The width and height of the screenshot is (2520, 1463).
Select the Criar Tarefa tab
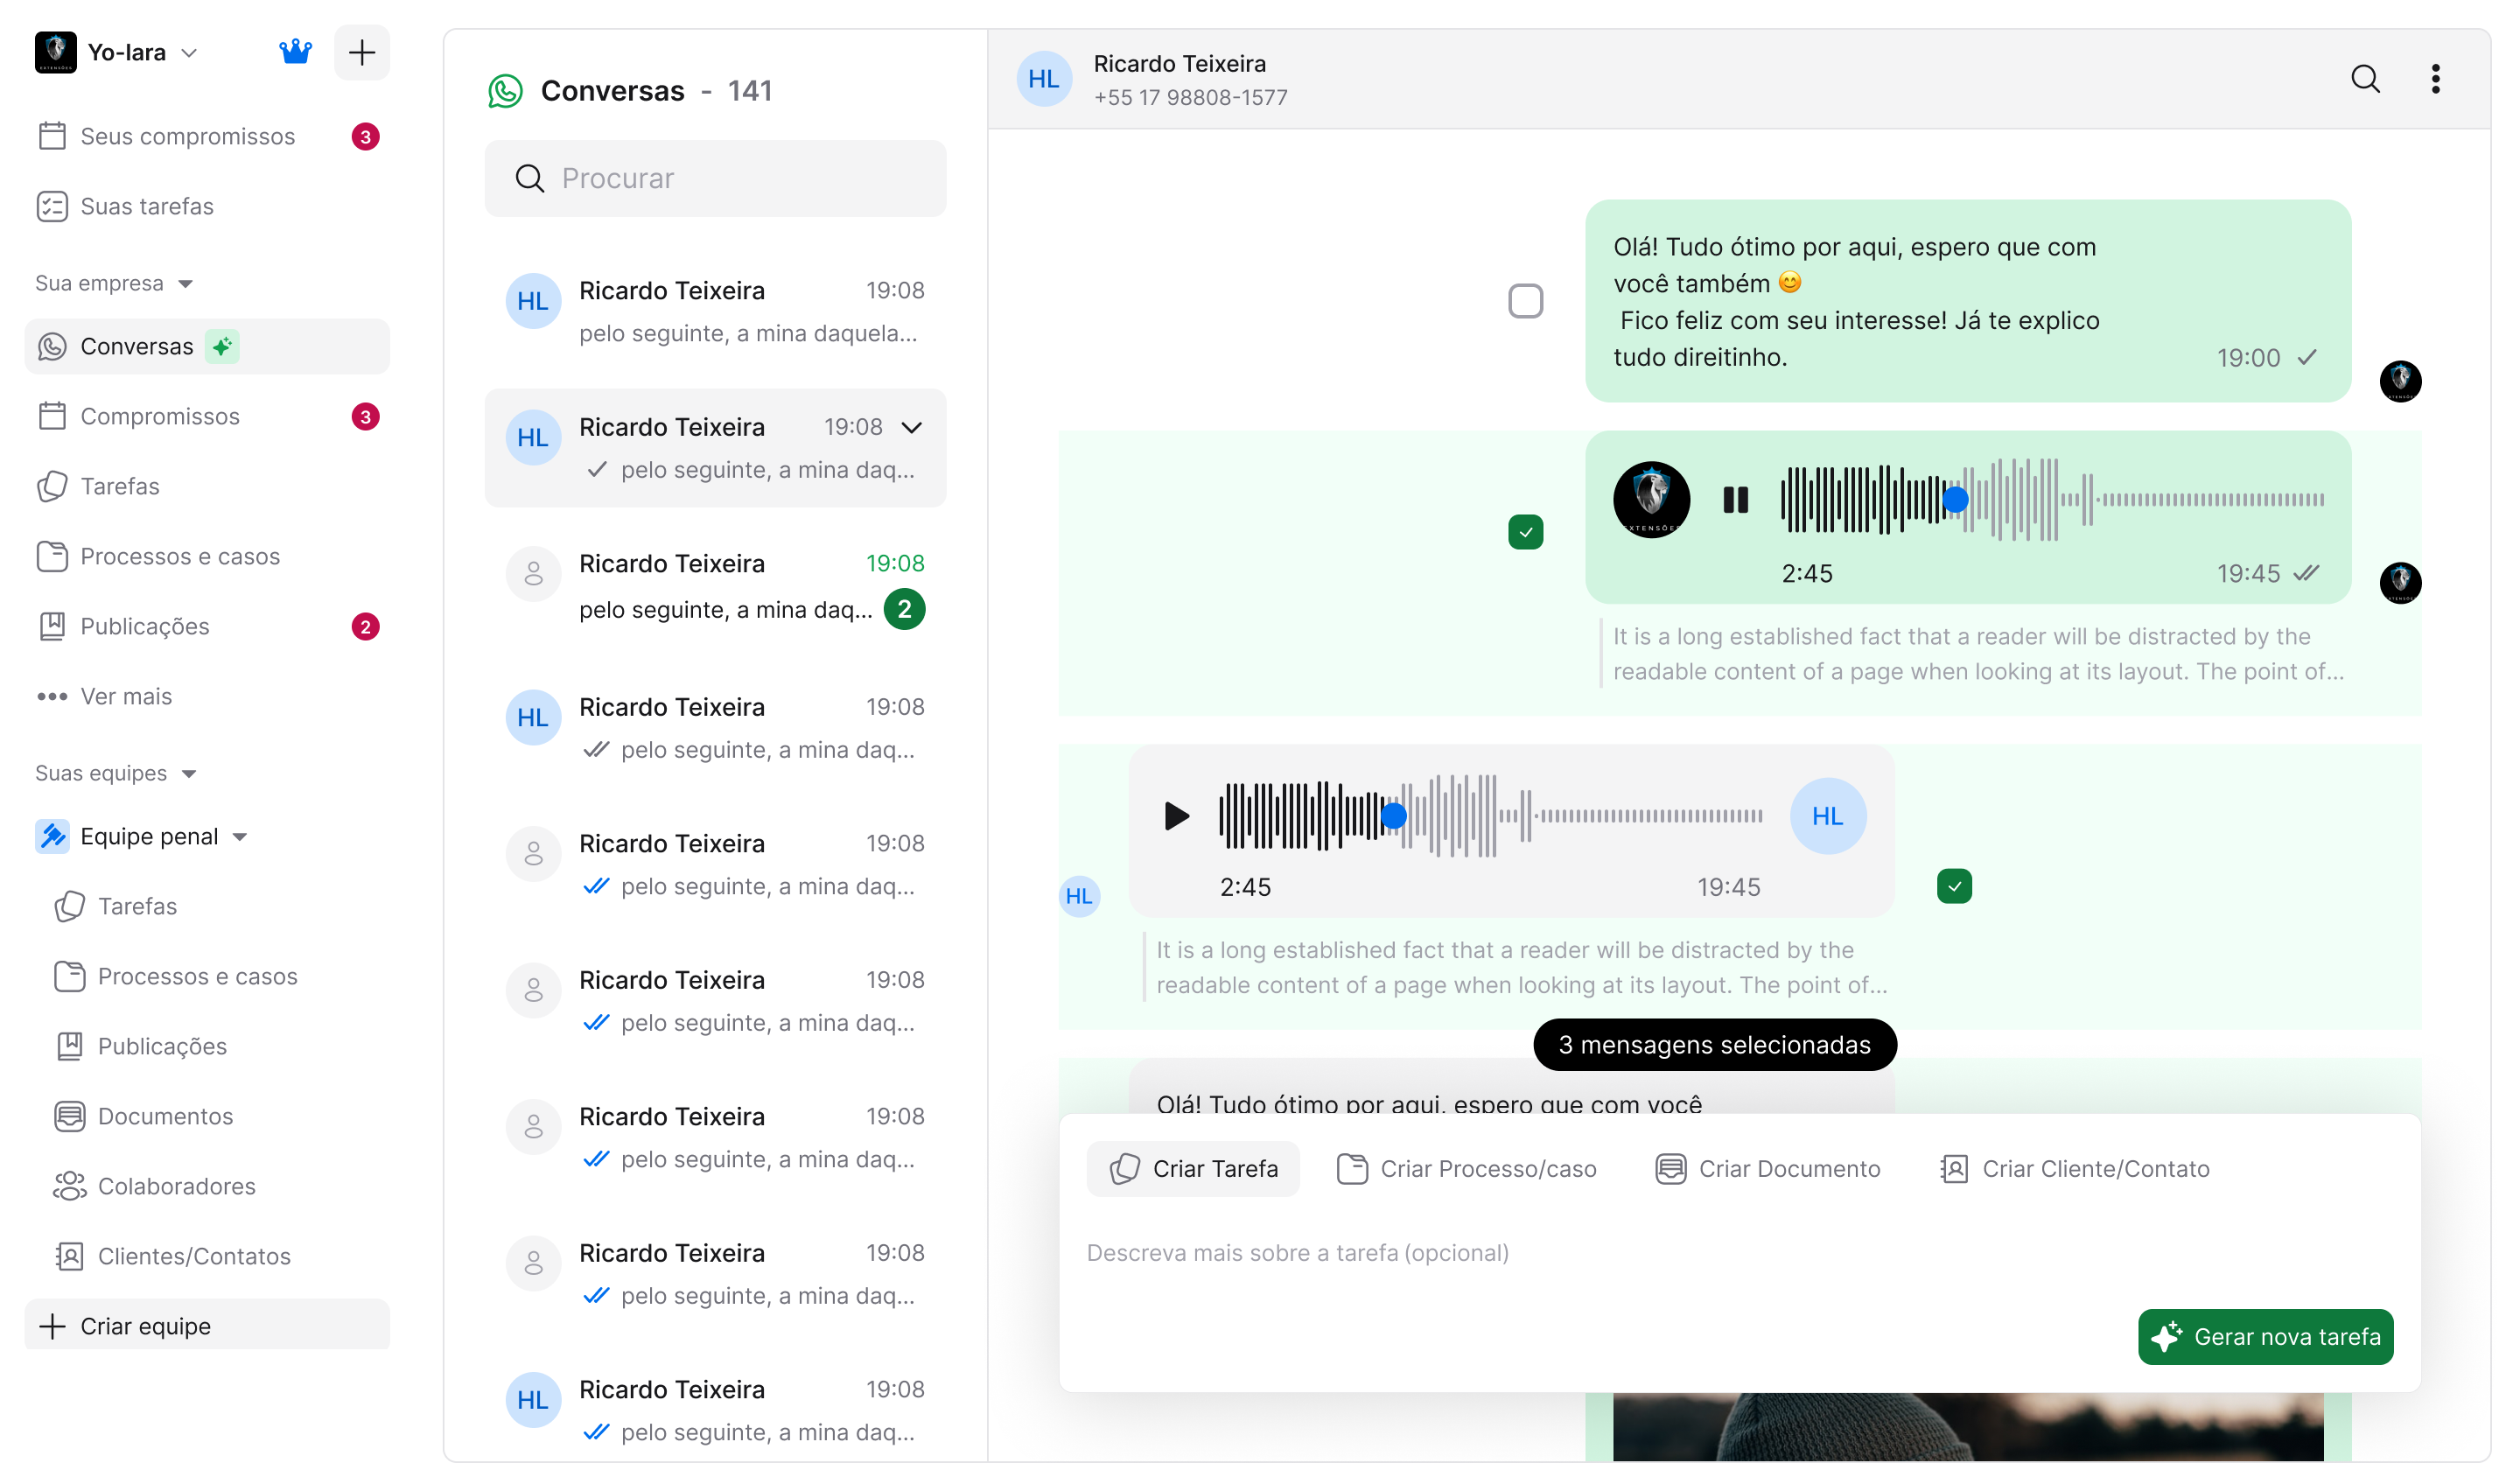point(1193,1169)
